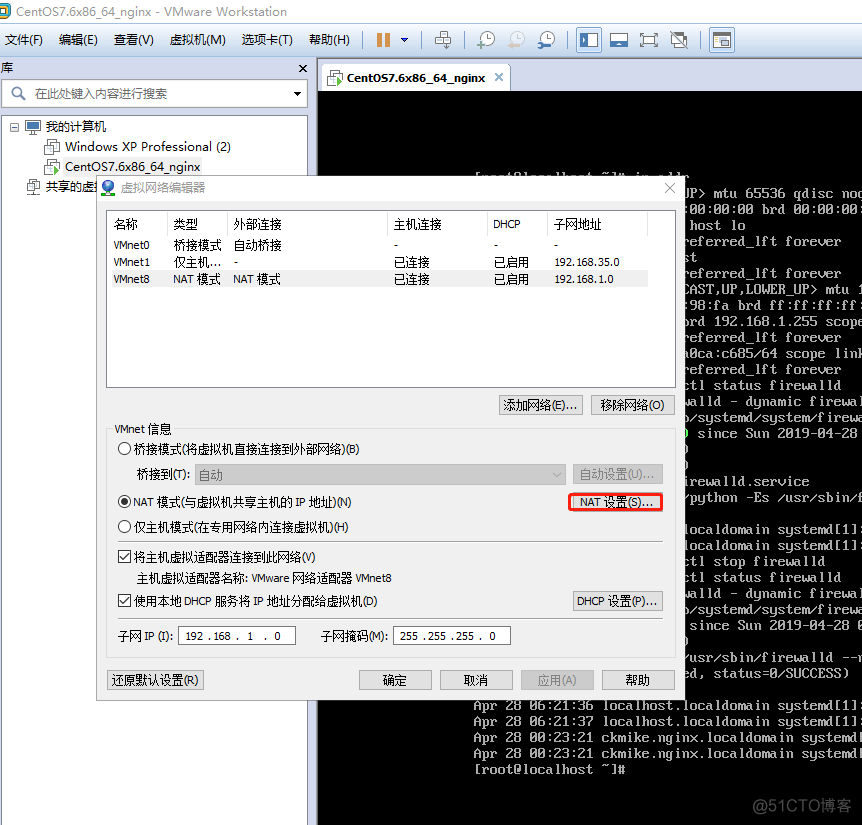Pause the virtual machine from the toolbar
Viewport: 862px width, 825px height.
pyautogui.click(x=383, y=40)
